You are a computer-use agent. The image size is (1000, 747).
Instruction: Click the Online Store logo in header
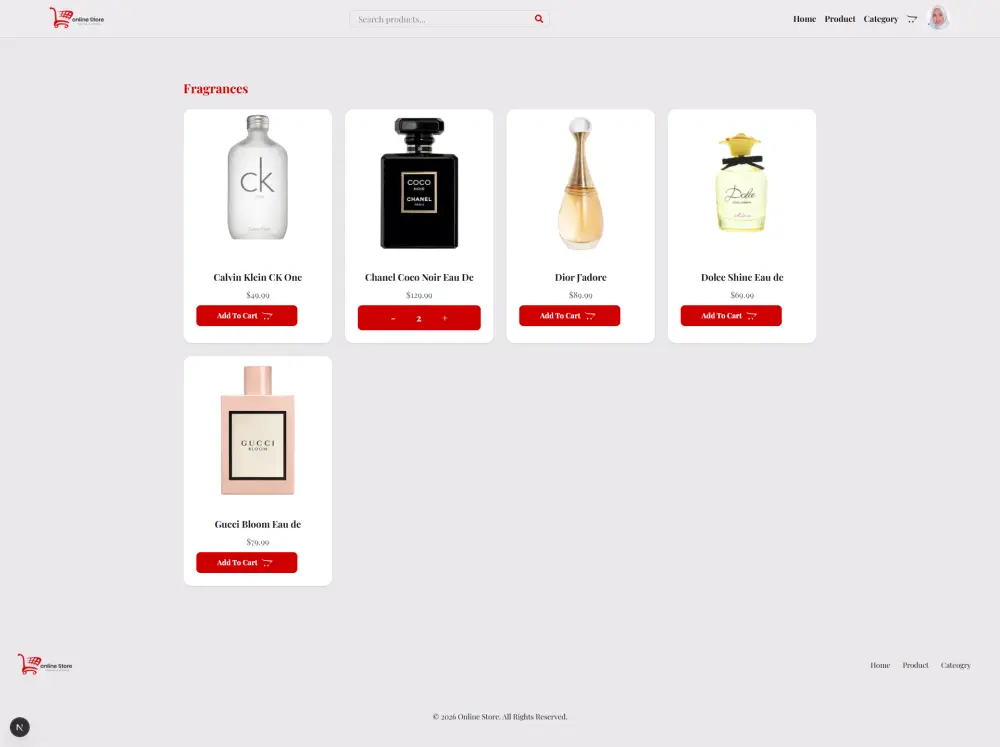point(77,18)
